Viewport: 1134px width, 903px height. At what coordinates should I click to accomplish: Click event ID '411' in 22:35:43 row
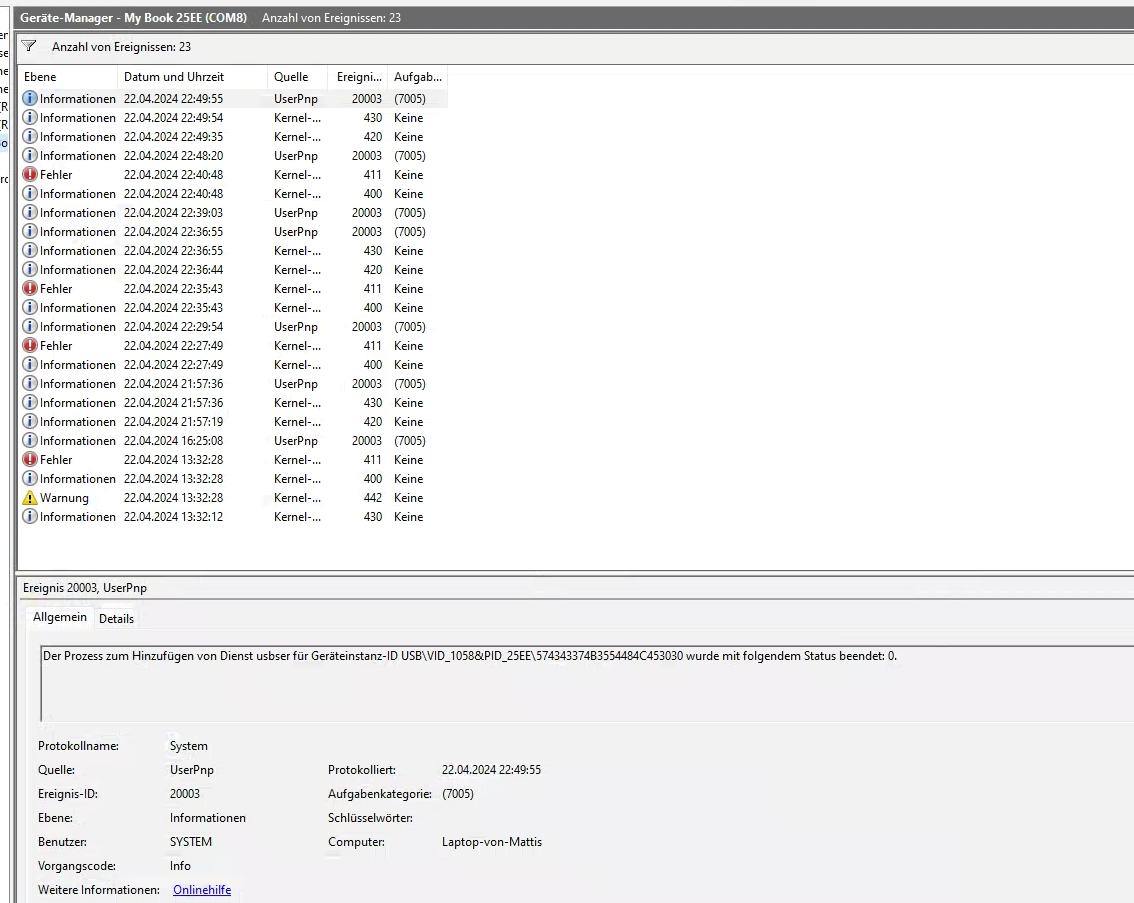click(x=372, y=289)
